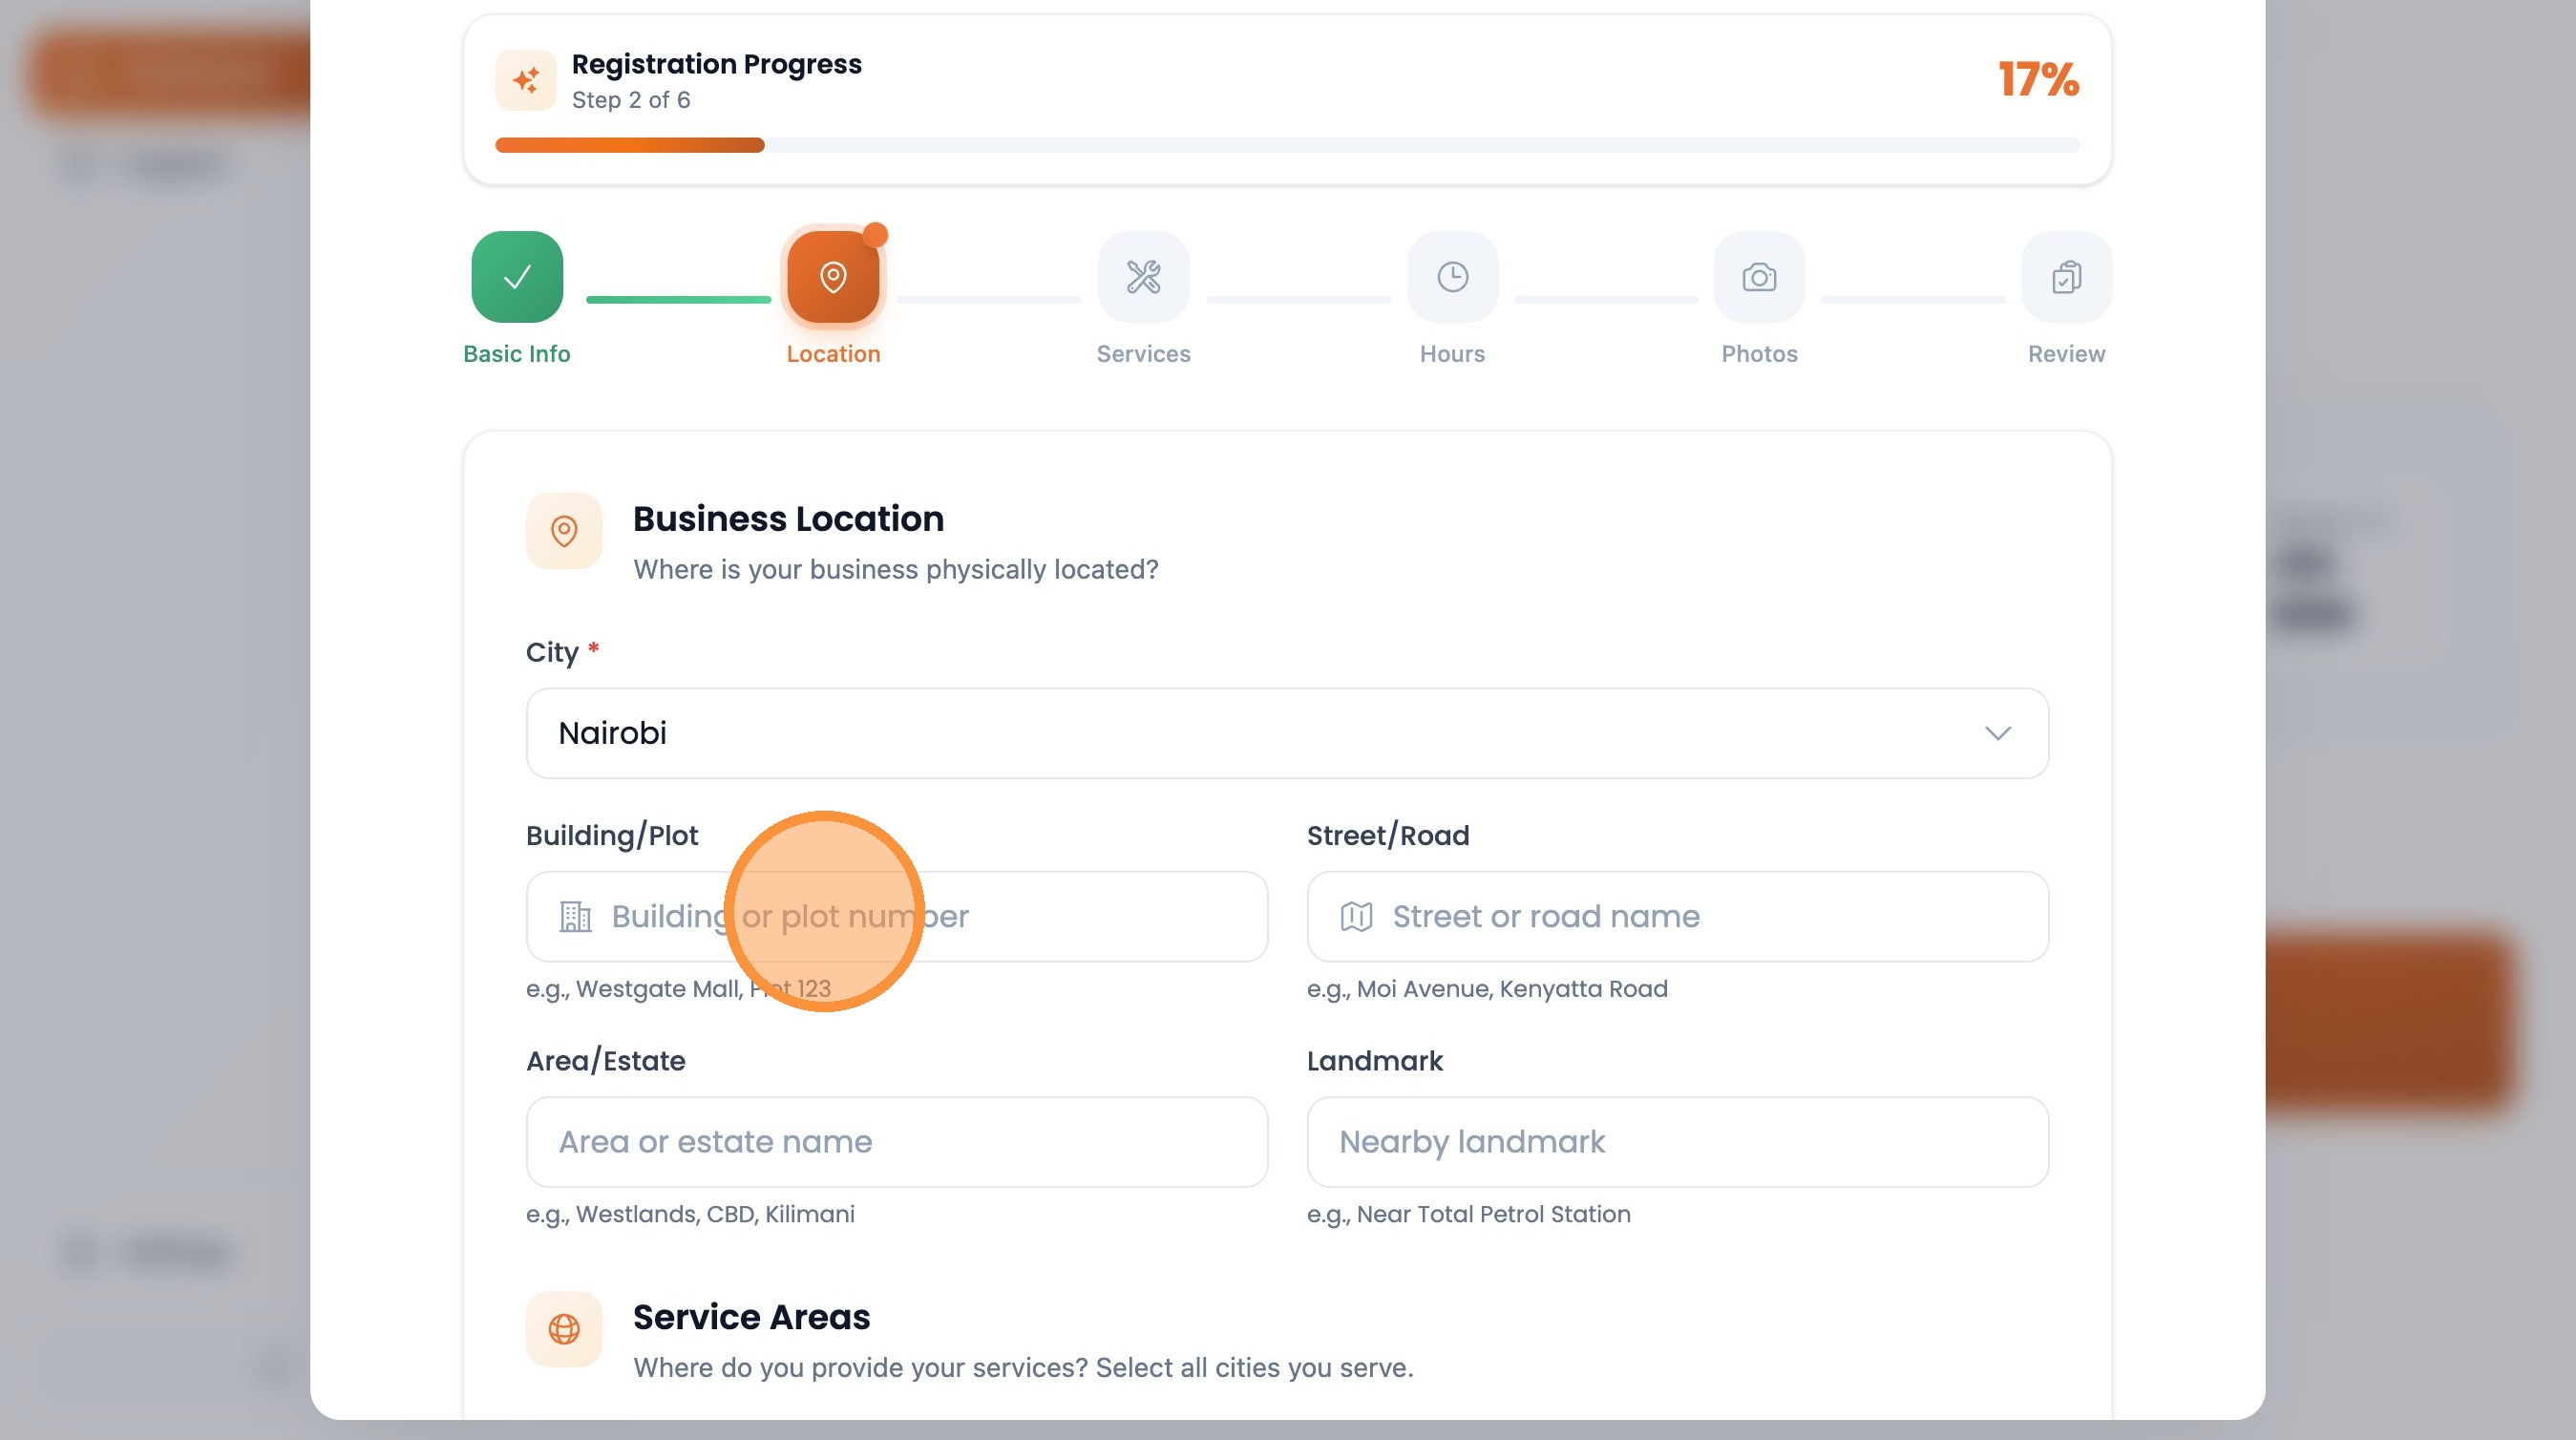The width and height of the screenshot is (2576, 1440).
Task: Open the City dropdown showing Nairobi
Action: [1286, 733]
